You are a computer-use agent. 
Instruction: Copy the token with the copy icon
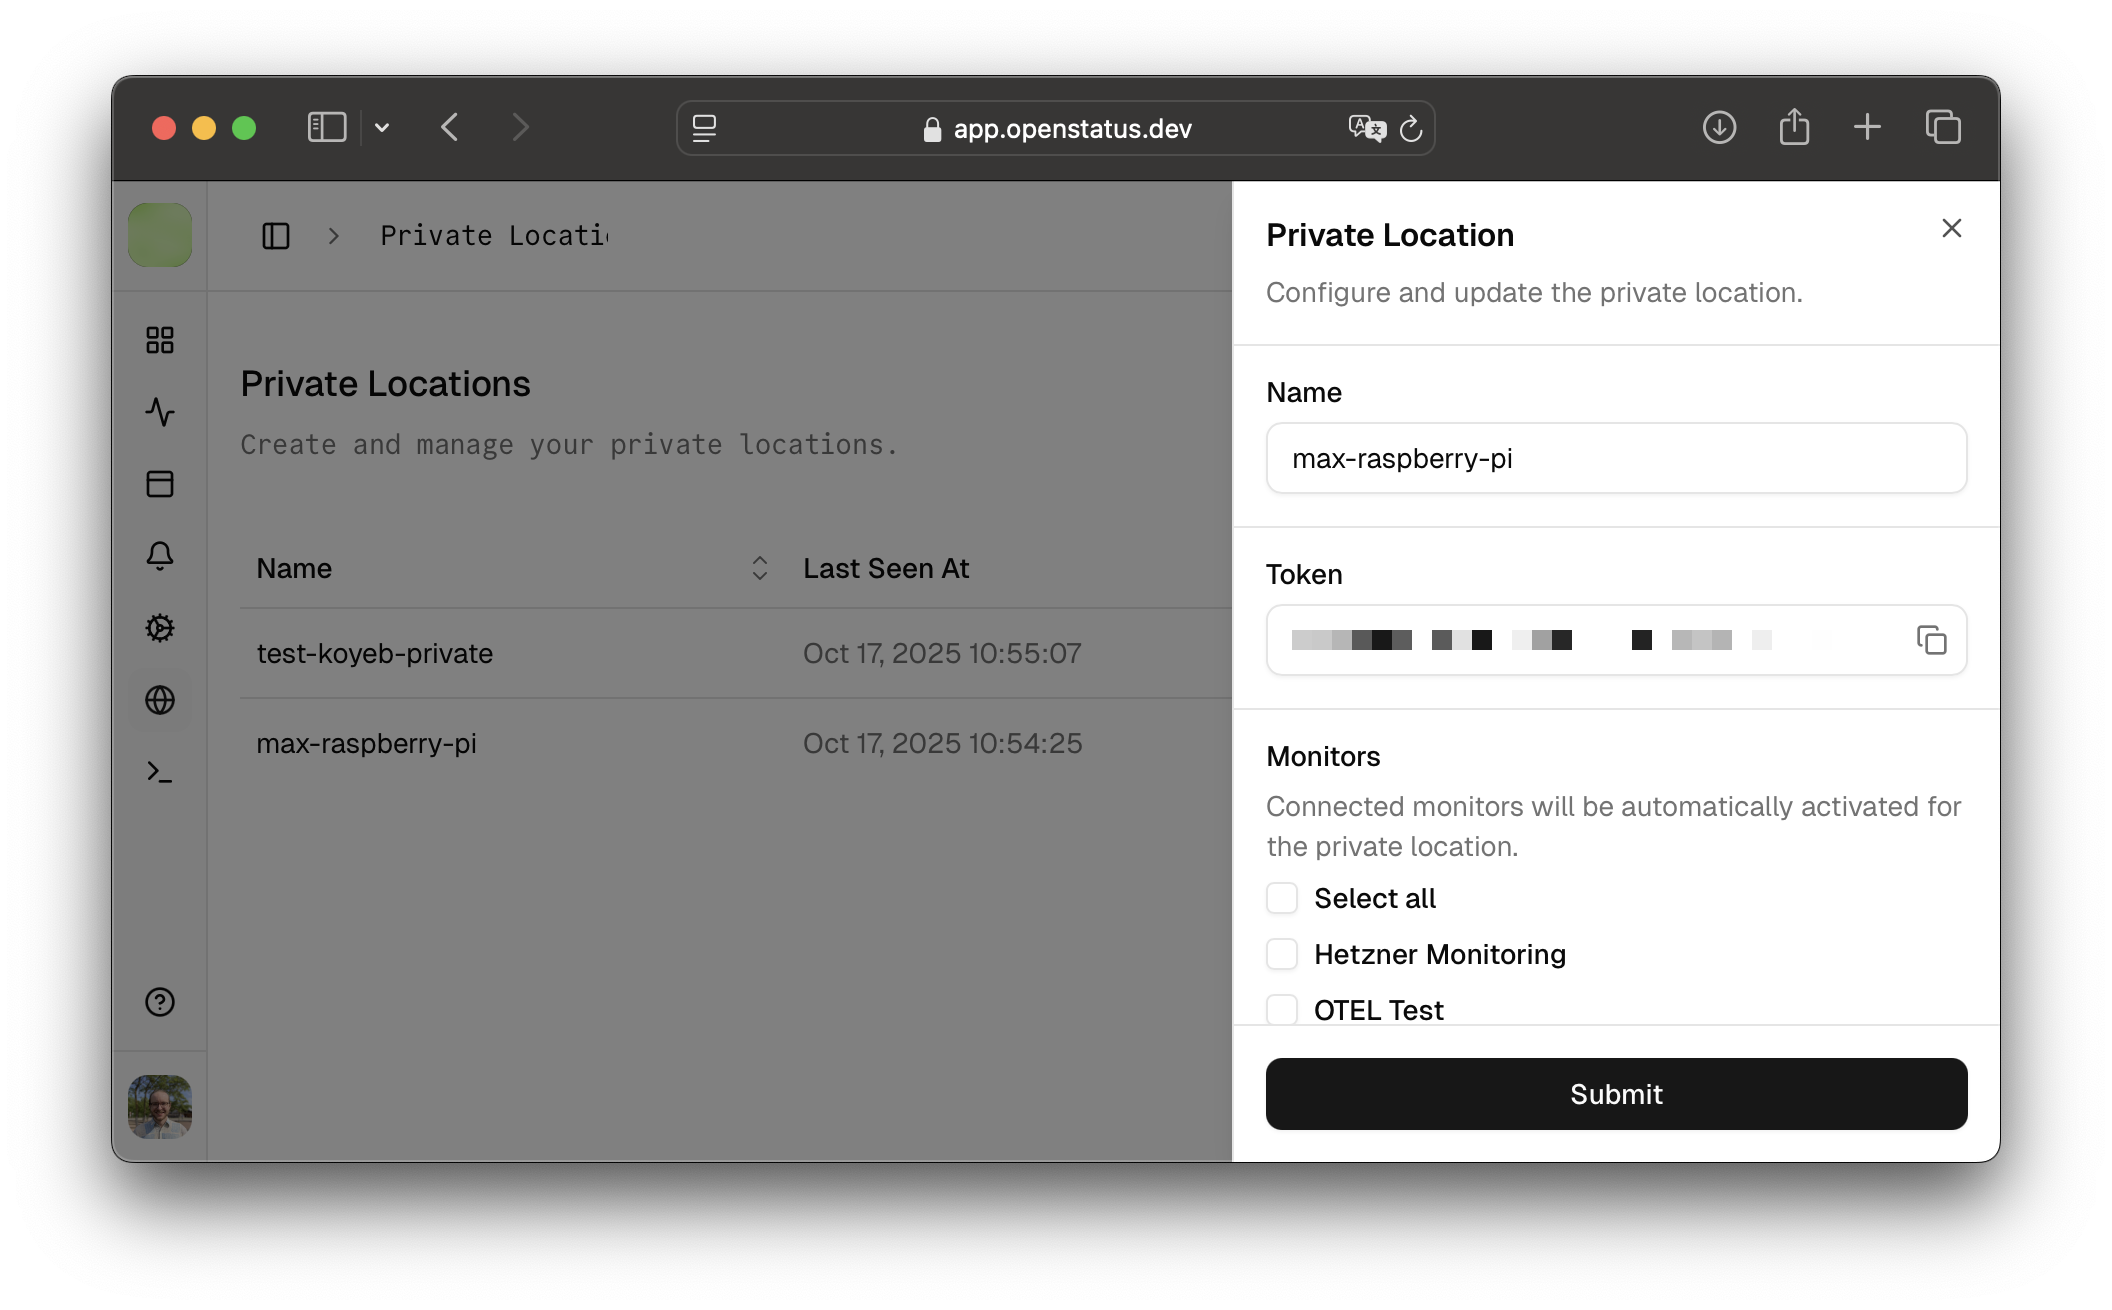1932,639
